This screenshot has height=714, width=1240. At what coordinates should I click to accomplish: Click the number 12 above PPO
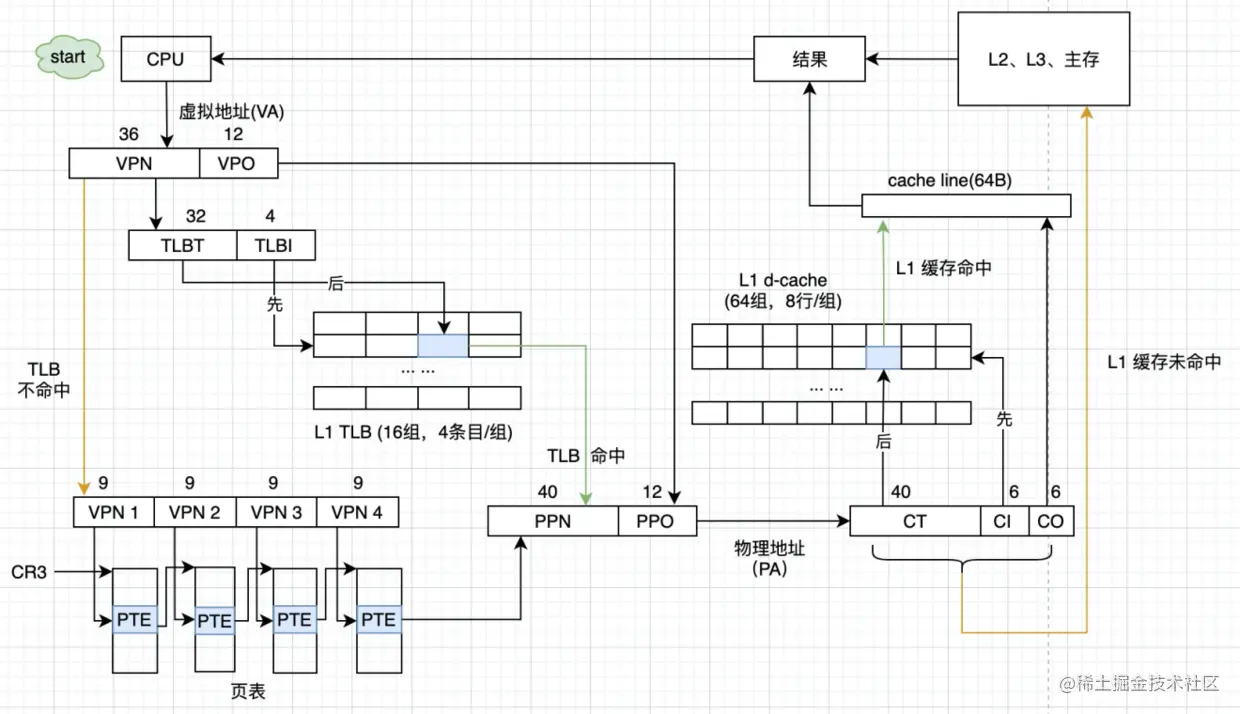[652, 492]
